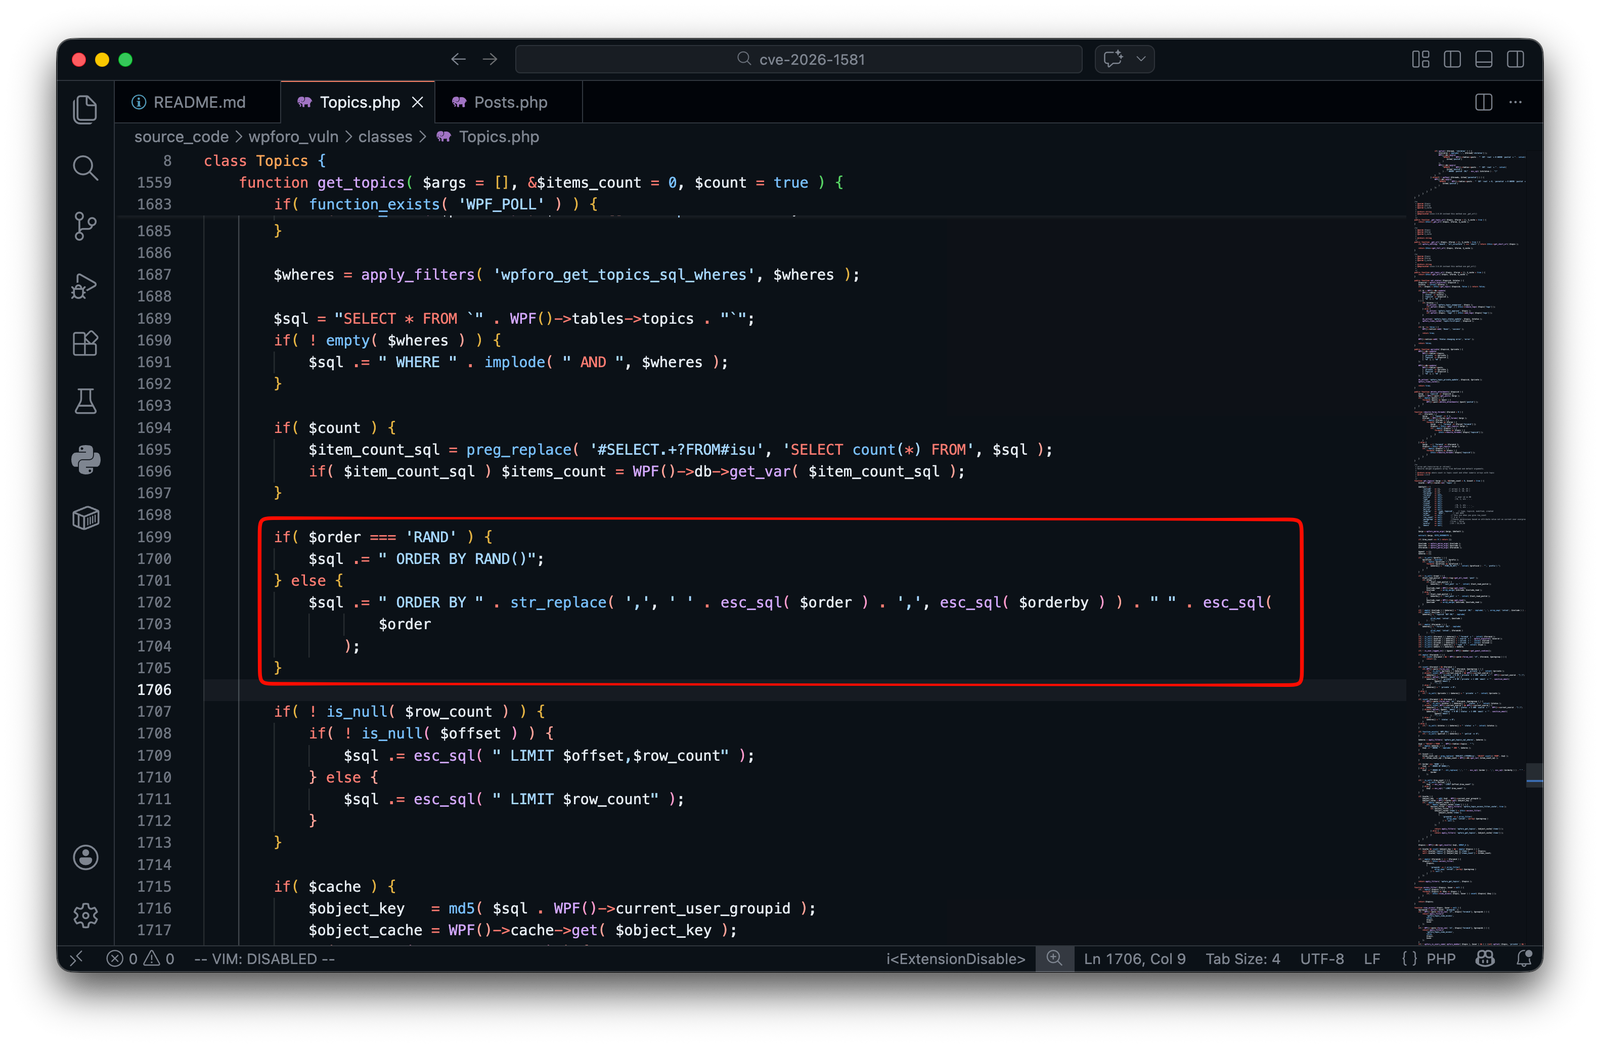Switch to the Posts.php tab
This screenshot has width=1600, height=1047.
510,102
